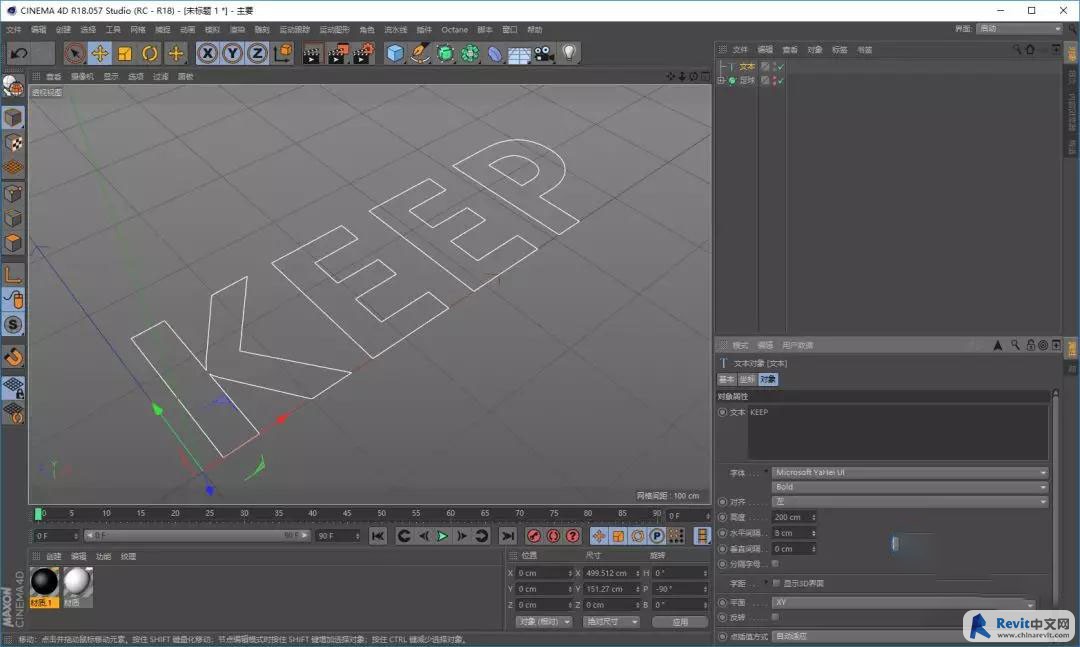
Task: Click the Floor environment grid icon
Action: pyautogui.click(x=519, y=54)
